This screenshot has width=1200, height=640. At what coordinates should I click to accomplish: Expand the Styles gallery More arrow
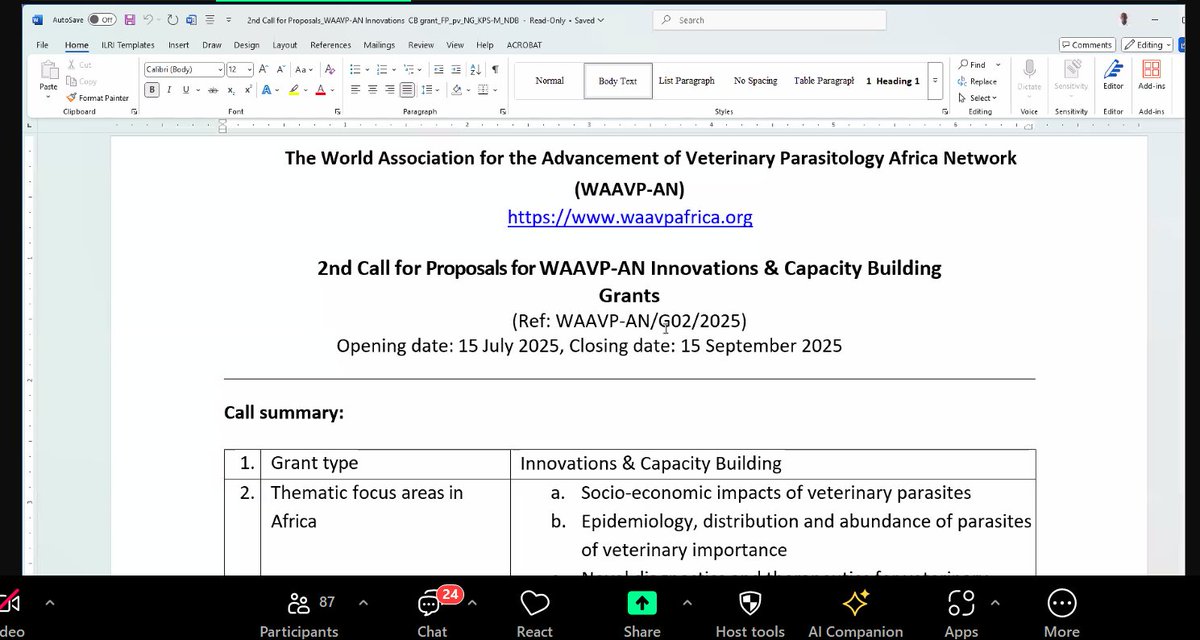[935, 81]
